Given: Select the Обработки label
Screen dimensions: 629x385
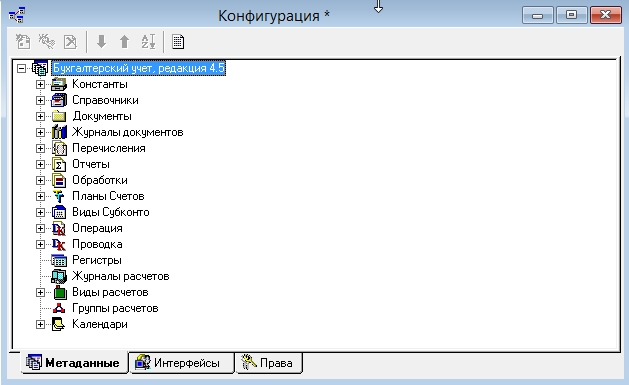Looking at the screenshot, I should click(100, 180).
